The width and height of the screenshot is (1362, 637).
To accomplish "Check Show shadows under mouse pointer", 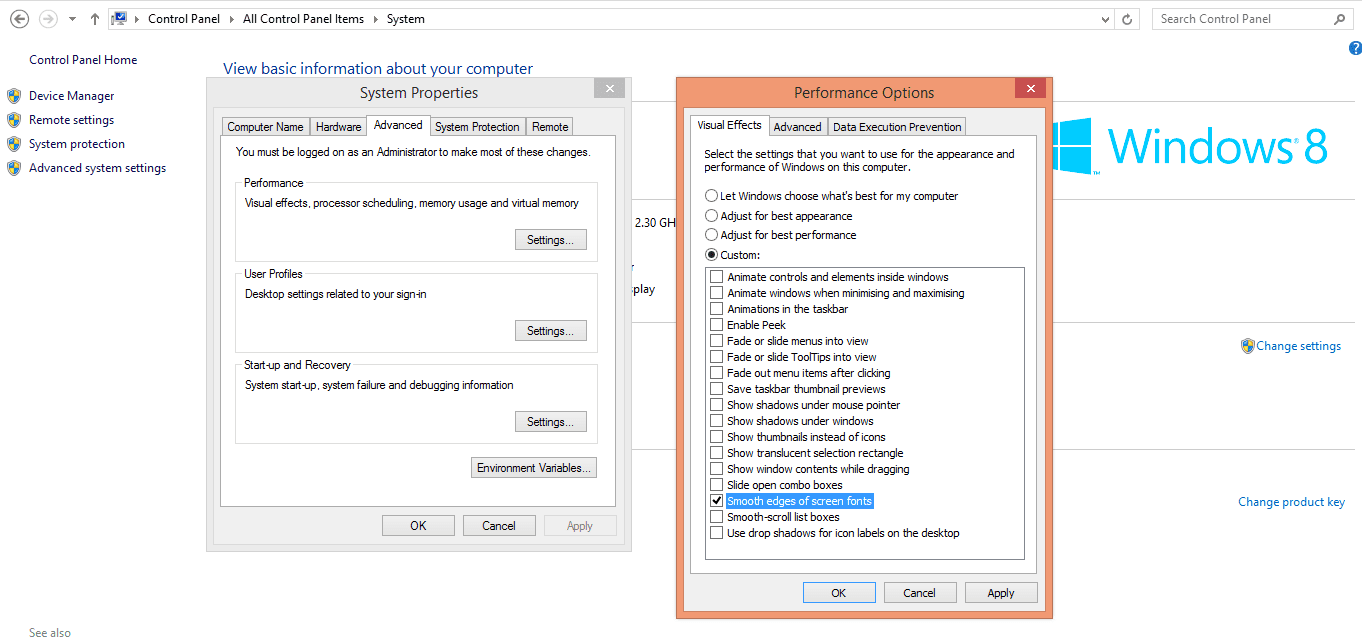I will 716,405.
